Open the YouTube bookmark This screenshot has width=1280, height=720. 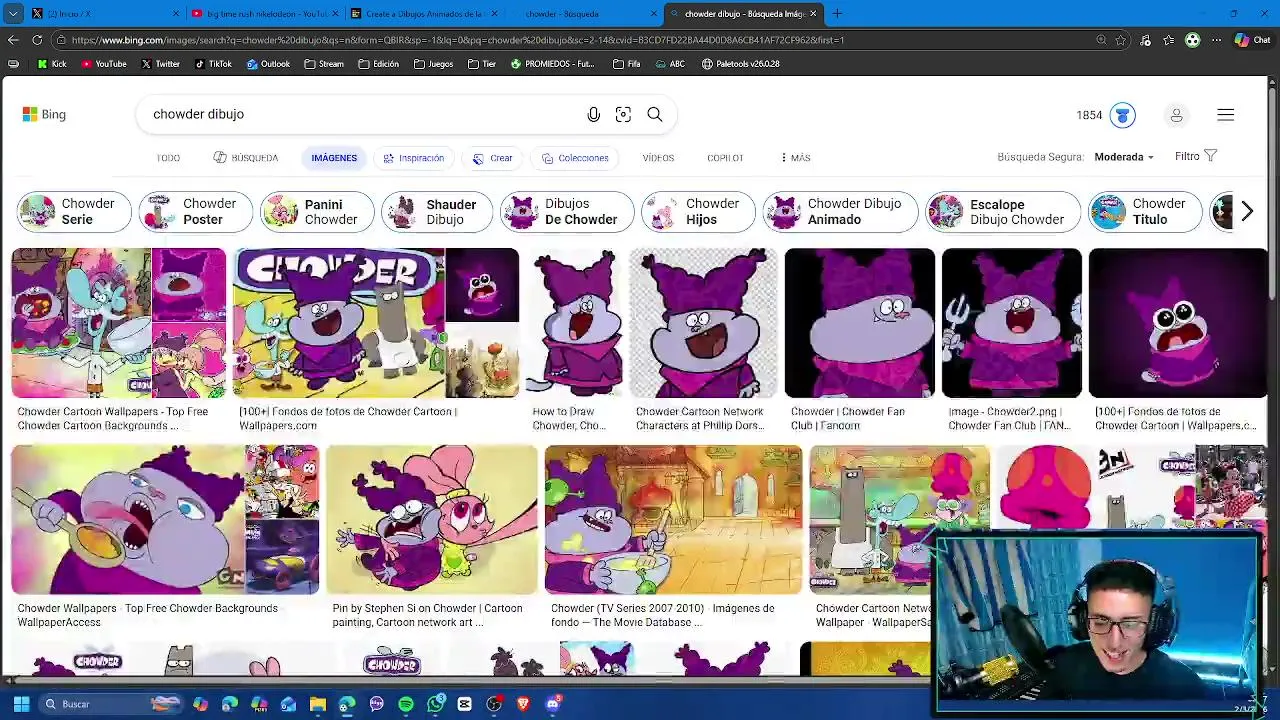click(x=104, y=64)
